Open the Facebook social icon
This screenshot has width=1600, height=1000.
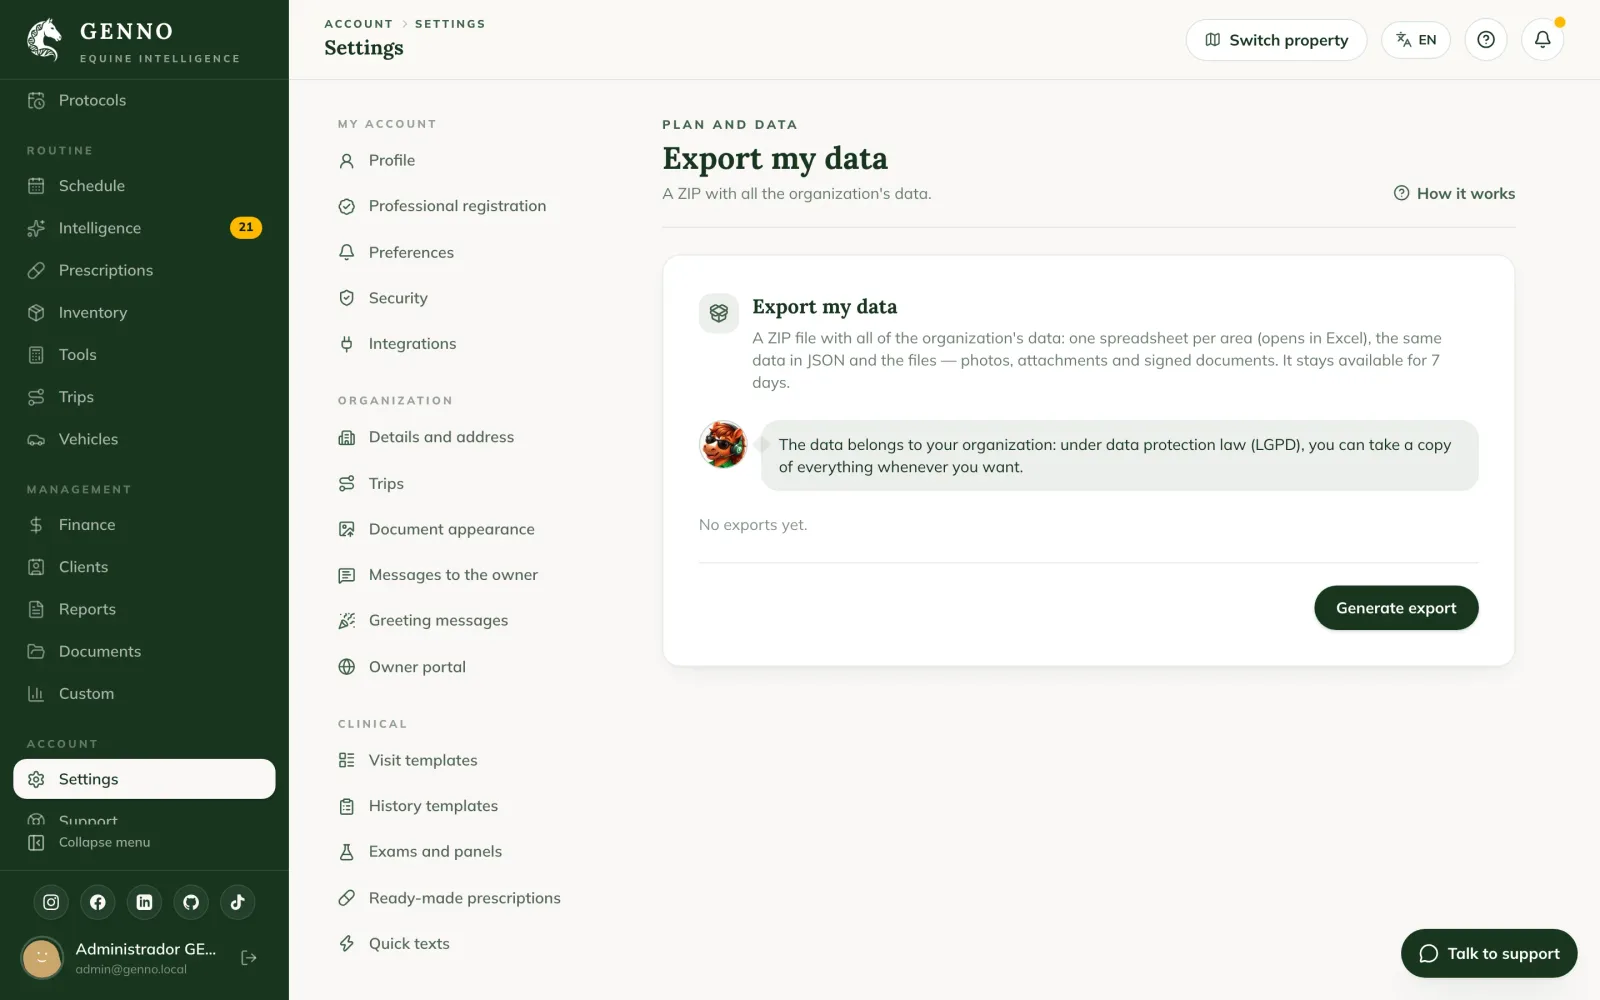(x=98, y=902)
